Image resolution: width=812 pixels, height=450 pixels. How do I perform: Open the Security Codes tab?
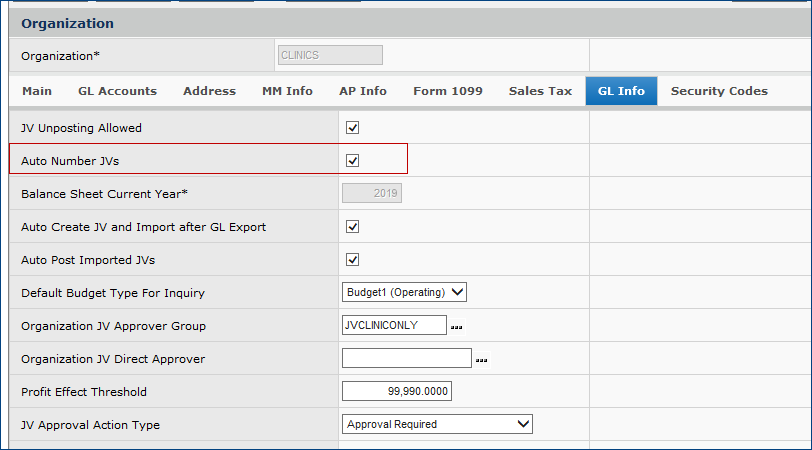[719, 91]
